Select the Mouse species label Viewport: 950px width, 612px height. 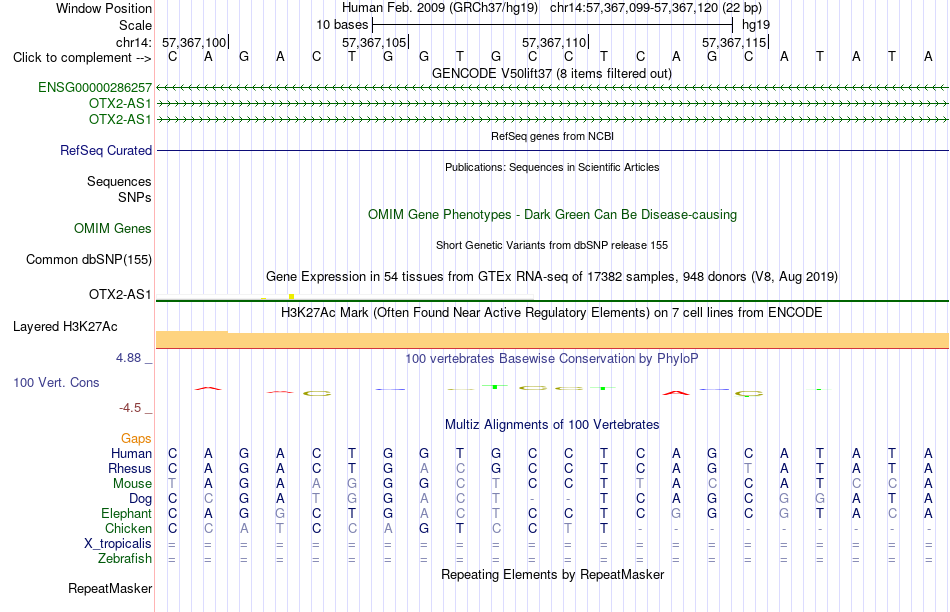coord(132,484)
